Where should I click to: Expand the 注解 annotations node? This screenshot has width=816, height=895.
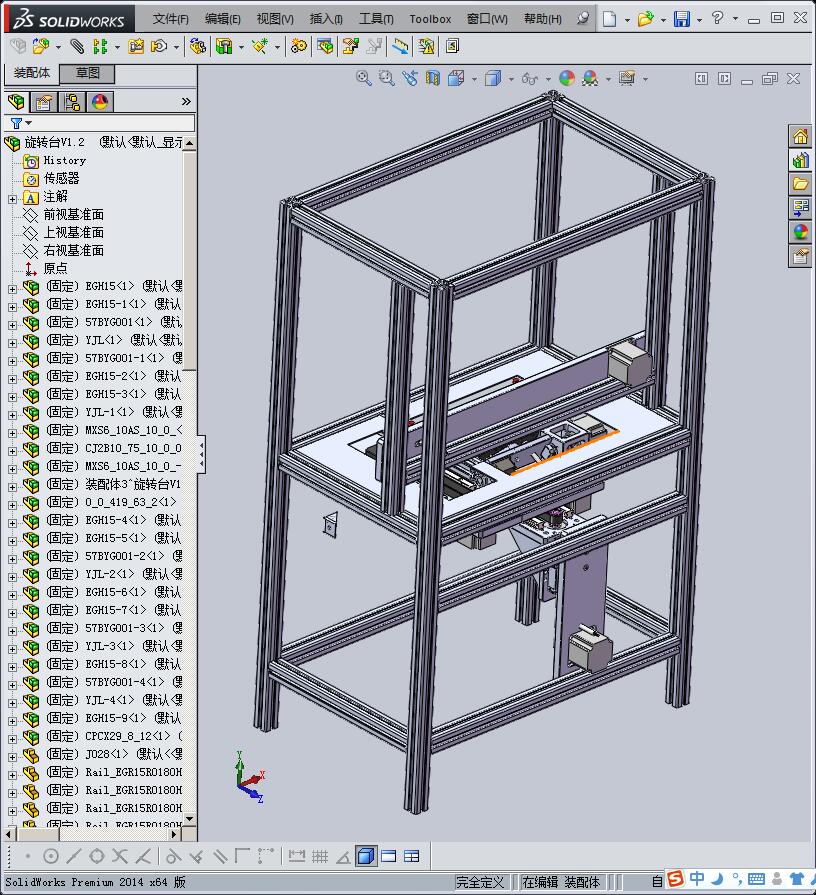13,199
